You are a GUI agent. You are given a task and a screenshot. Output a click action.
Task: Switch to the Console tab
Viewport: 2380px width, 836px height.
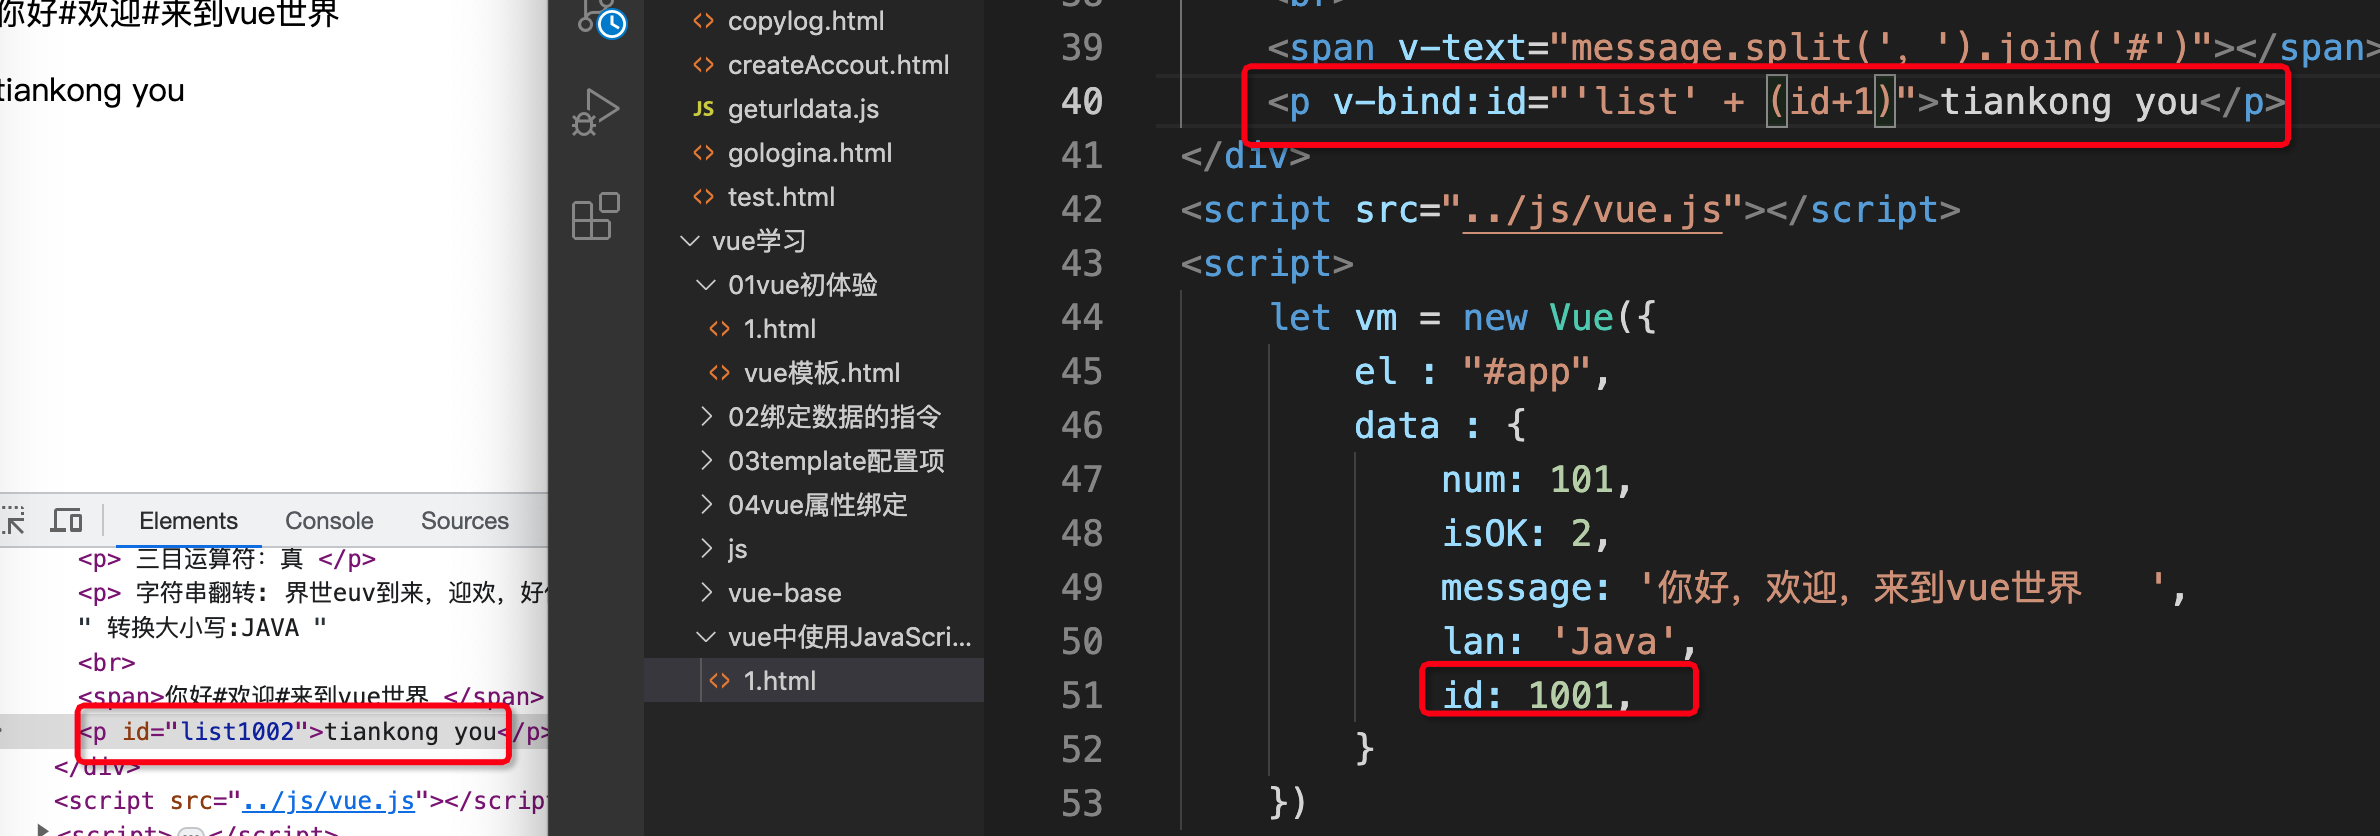(x=329, y=520)
